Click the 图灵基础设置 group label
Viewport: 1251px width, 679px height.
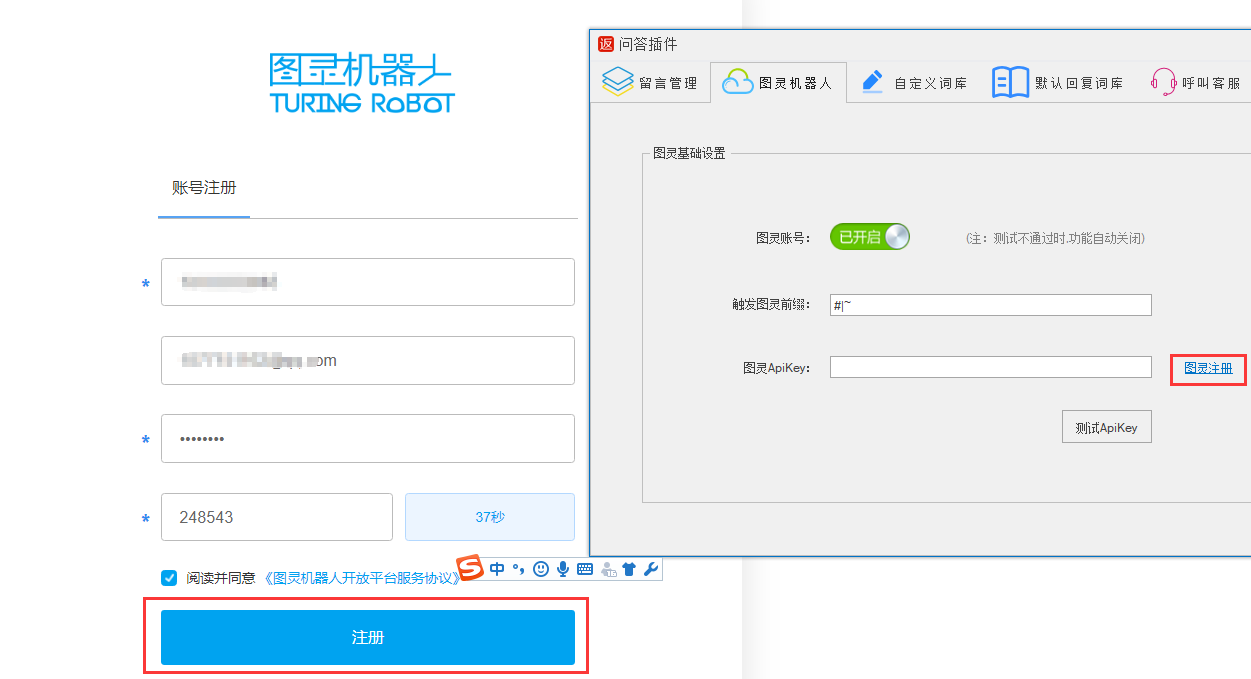pyautogui.click(x=689, y=153)
